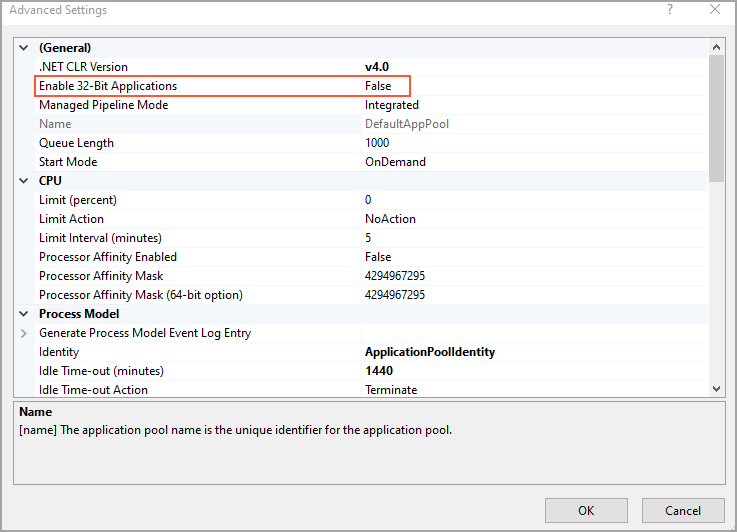Select the Managed Pipeline Mode value

click(391, 105)
